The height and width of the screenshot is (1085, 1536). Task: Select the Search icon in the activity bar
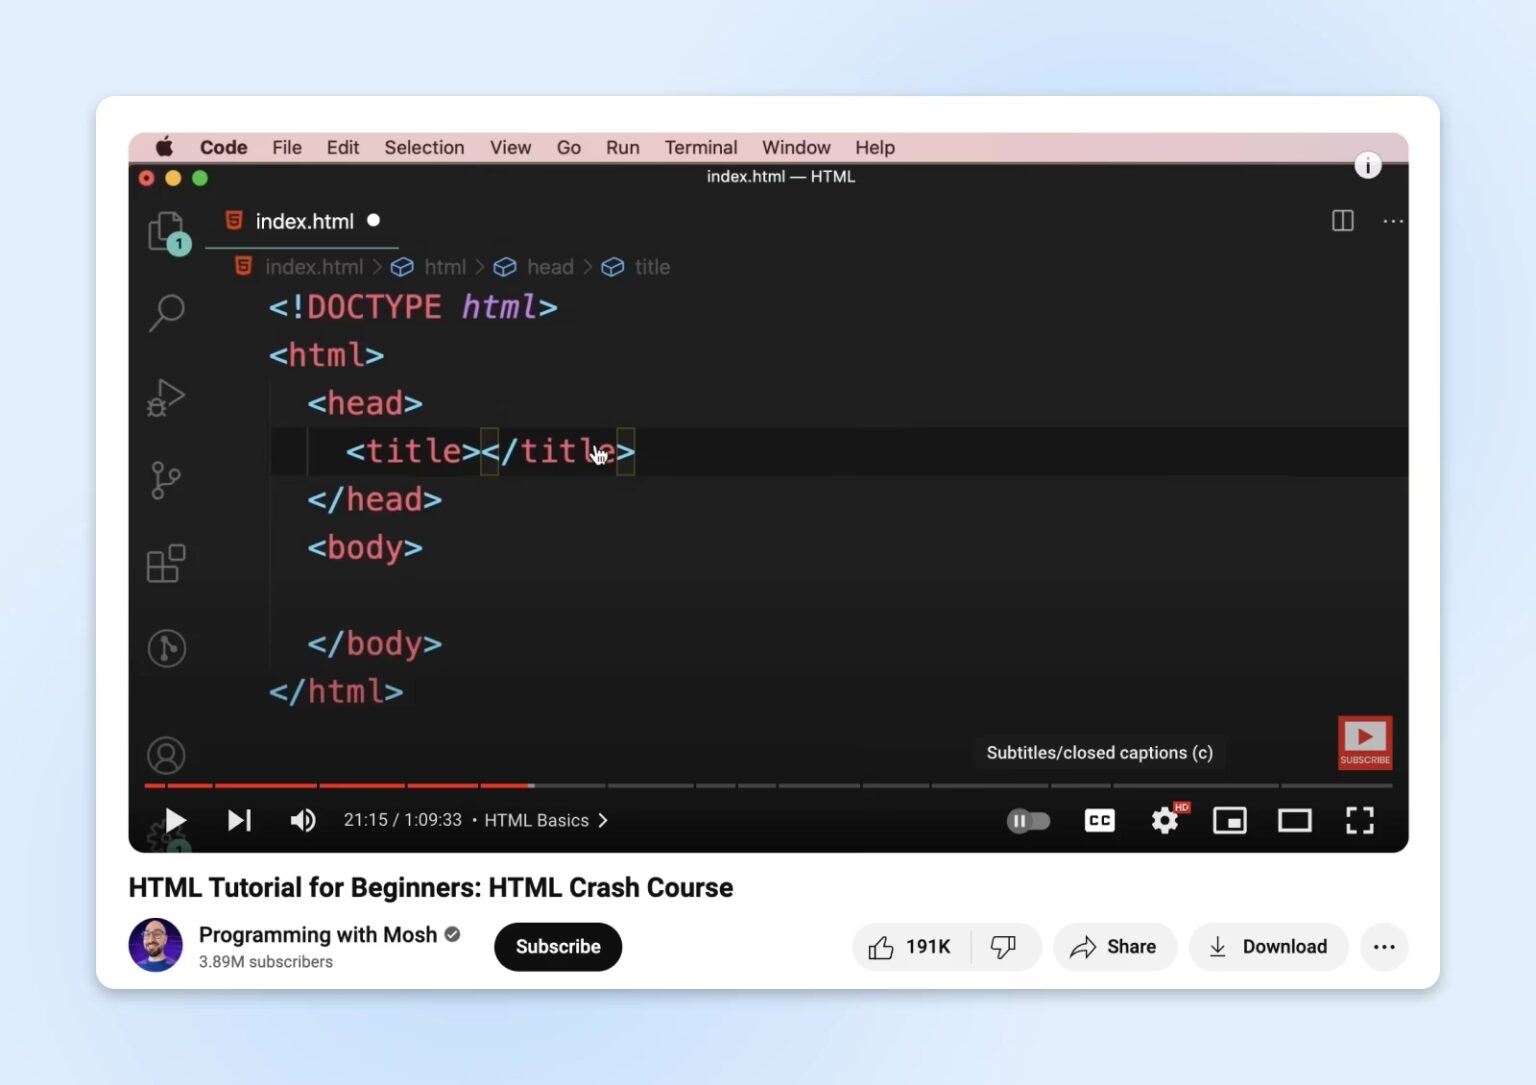pyautogui.click(x=166, y=313)
